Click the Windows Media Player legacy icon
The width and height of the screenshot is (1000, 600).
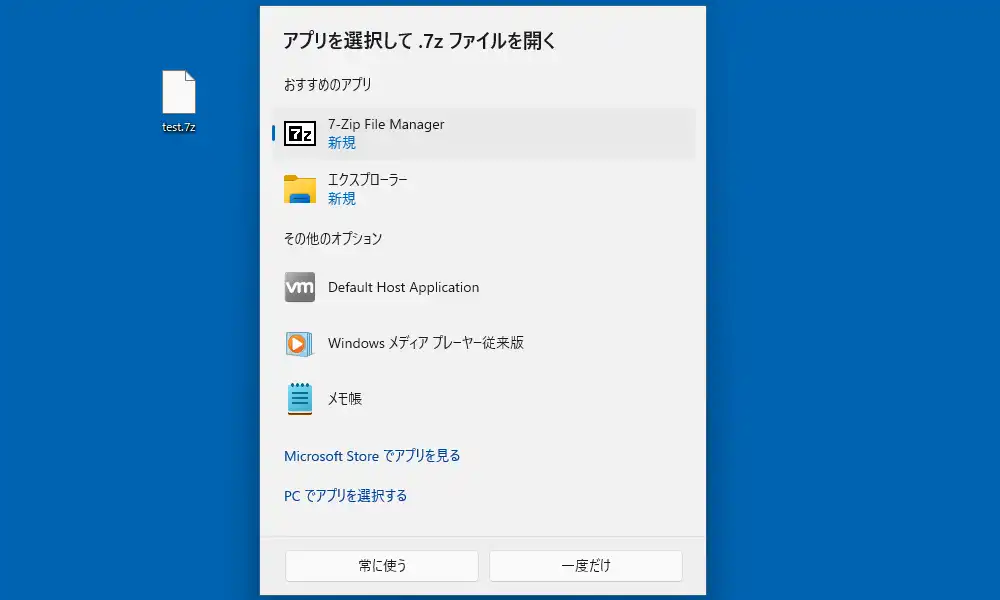pos(299,344)
